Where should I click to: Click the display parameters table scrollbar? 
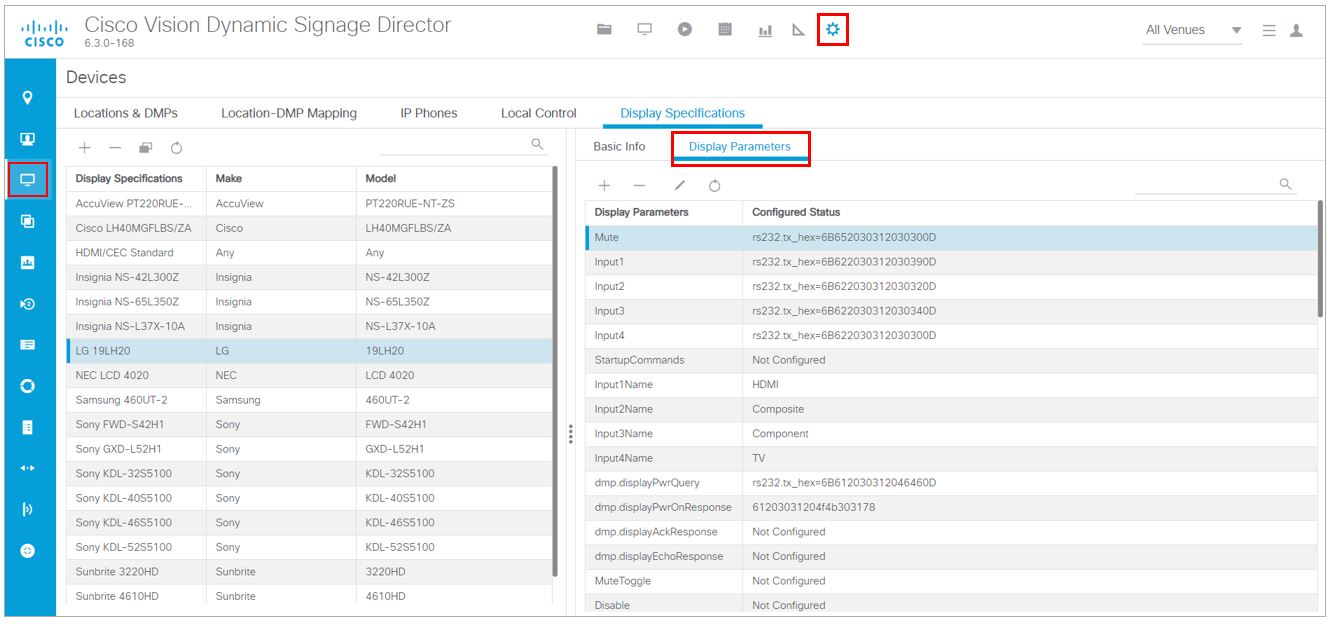coord(1320,260)
